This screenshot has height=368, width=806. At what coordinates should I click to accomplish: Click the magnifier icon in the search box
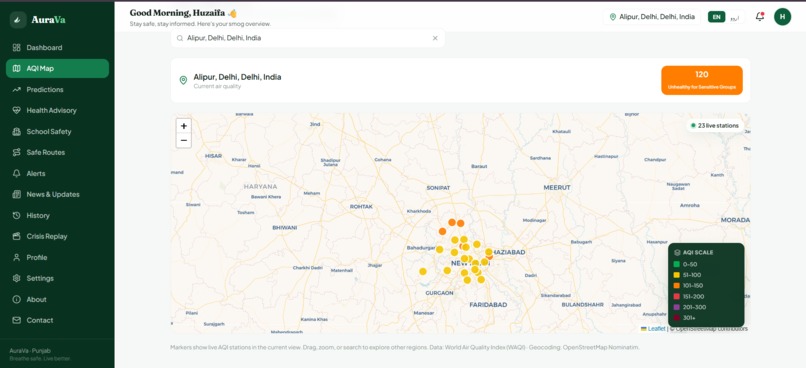coord(180,38)
